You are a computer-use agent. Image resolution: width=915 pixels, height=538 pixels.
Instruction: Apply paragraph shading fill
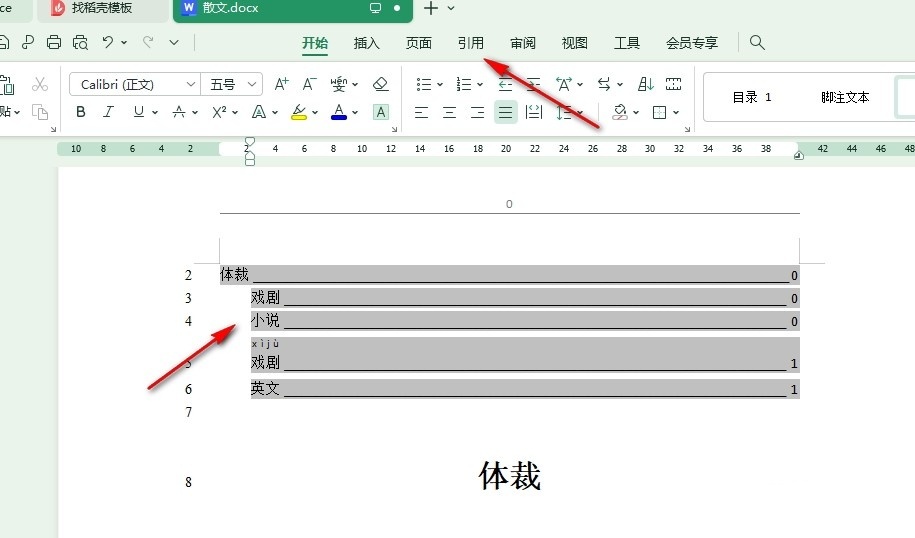[620, 112]
